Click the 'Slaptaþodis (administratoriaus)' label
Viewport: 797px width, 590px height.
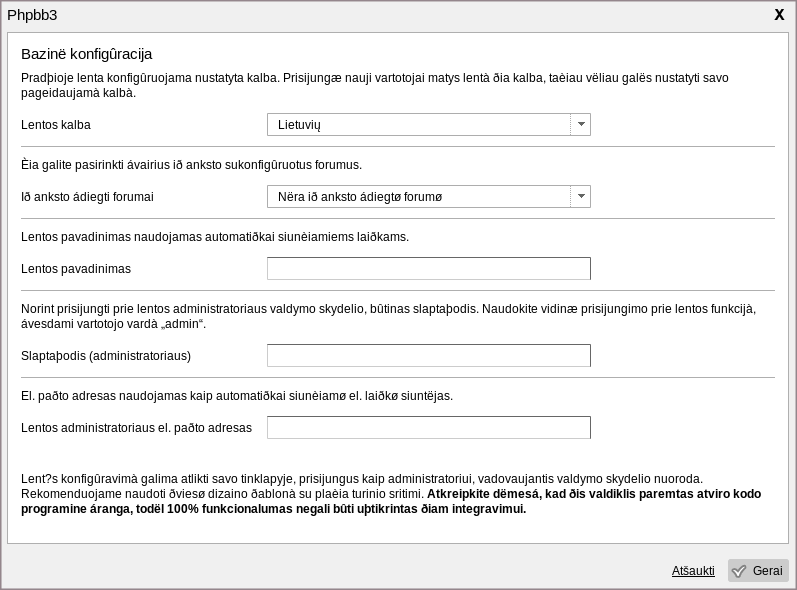click(x=106, y=356)
